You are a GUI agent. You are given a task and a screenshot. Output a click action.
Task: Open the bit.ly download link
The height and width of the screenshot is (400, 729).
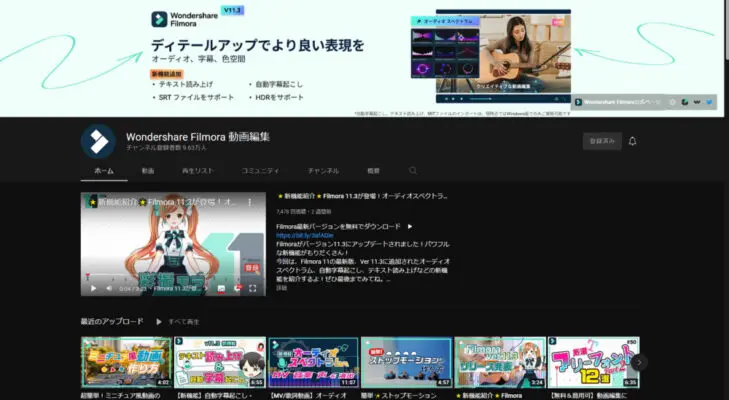[305, 235]
